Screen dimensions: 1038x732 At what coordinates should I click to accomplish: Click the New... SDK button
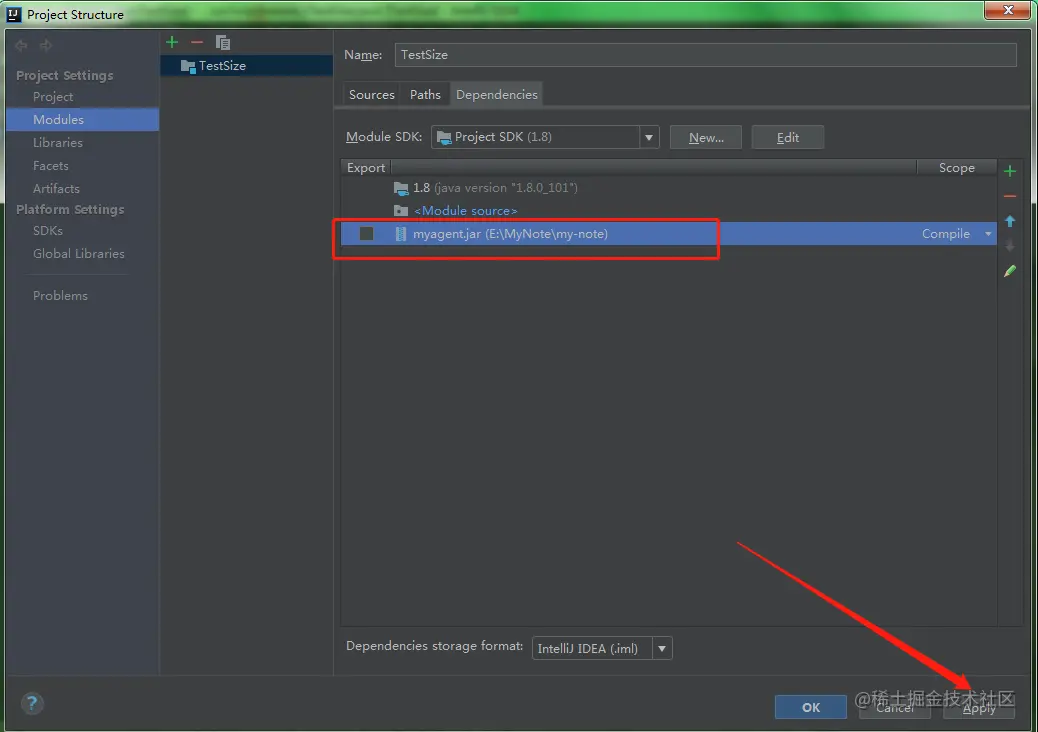(706, 137)
